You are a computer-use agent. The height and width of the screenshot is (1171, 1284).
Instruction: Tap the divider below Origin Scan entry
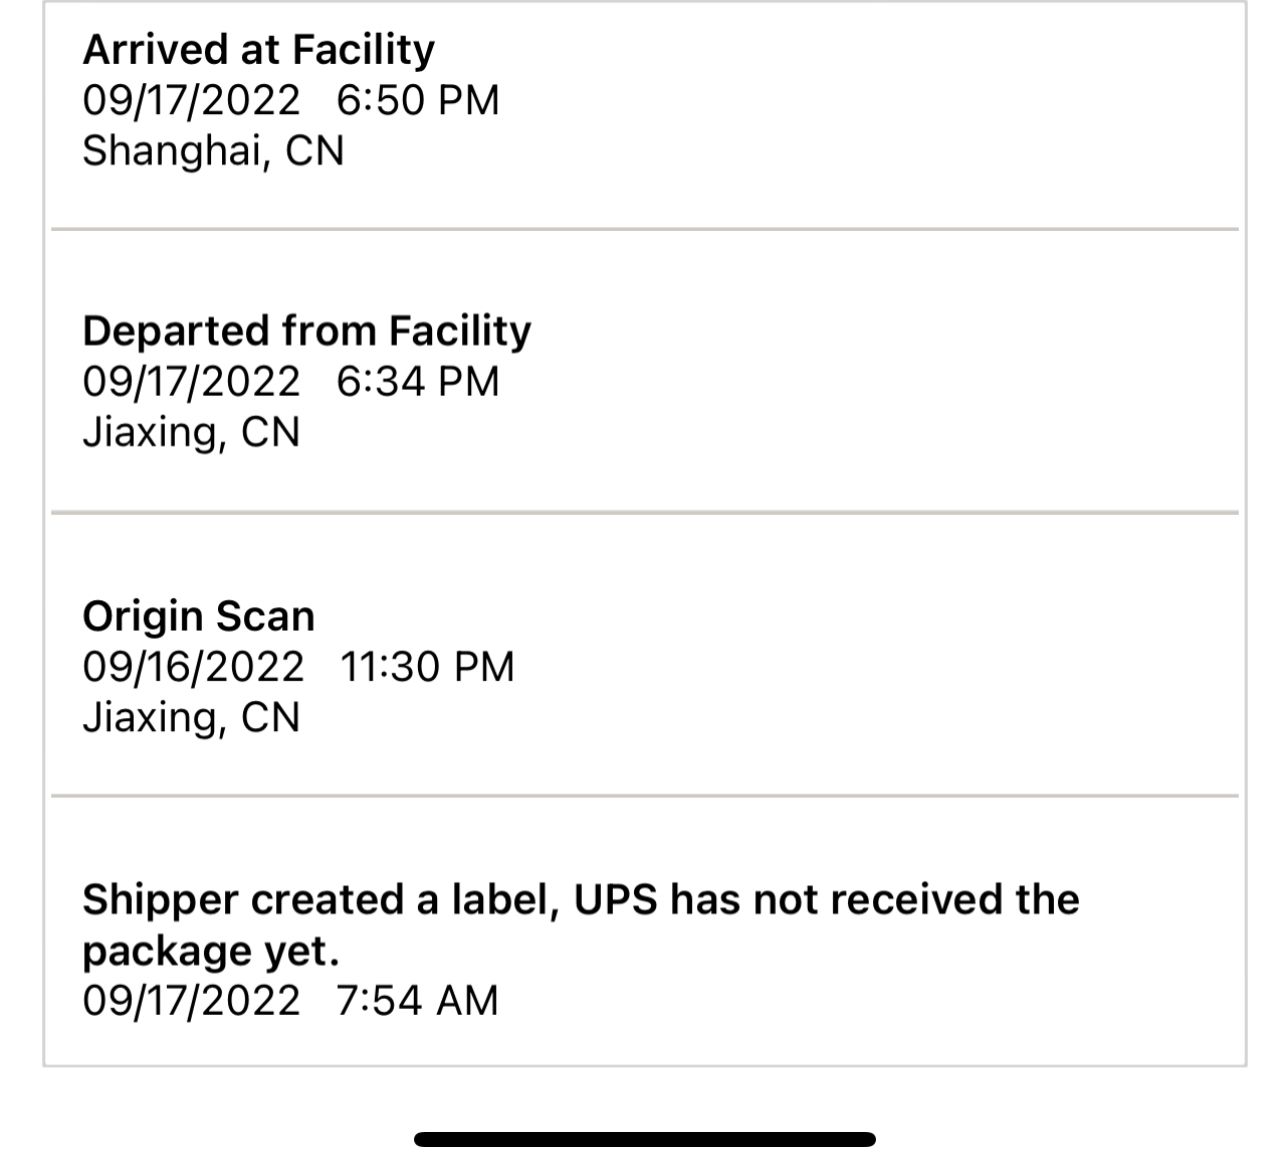(x=645, y=796)
